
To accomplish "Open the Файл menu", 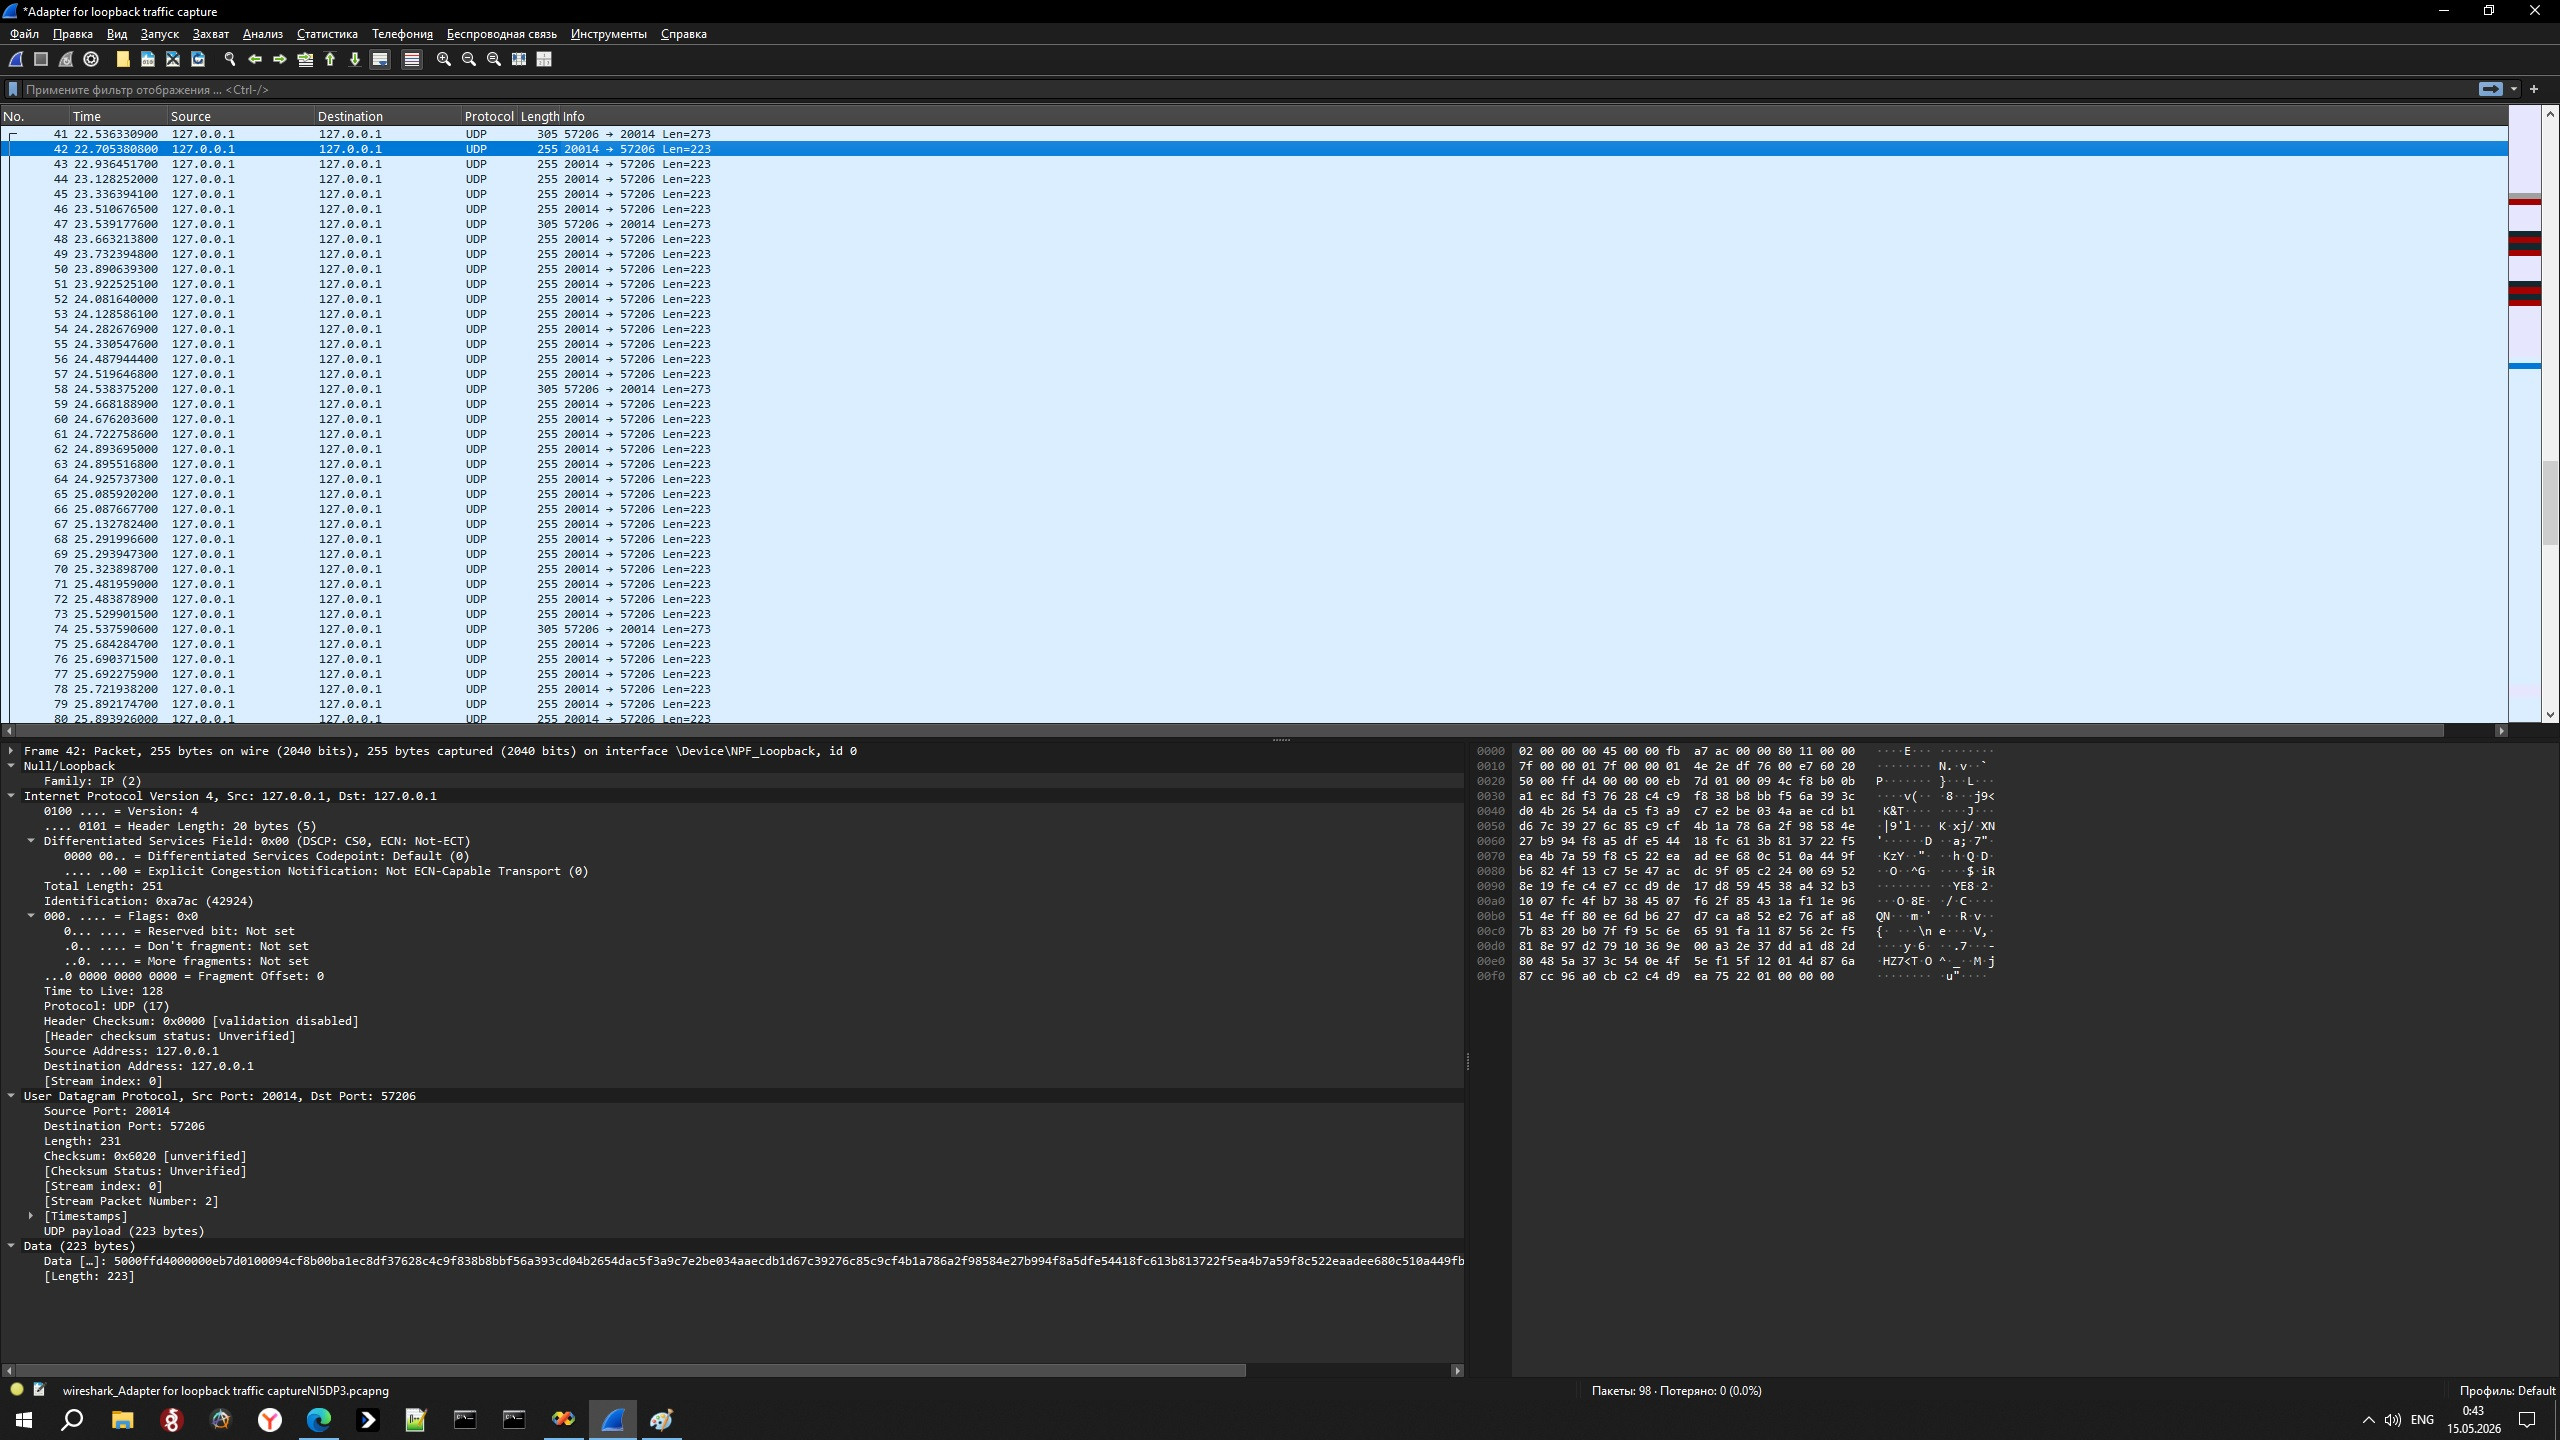I will click(x=24, y=34).
